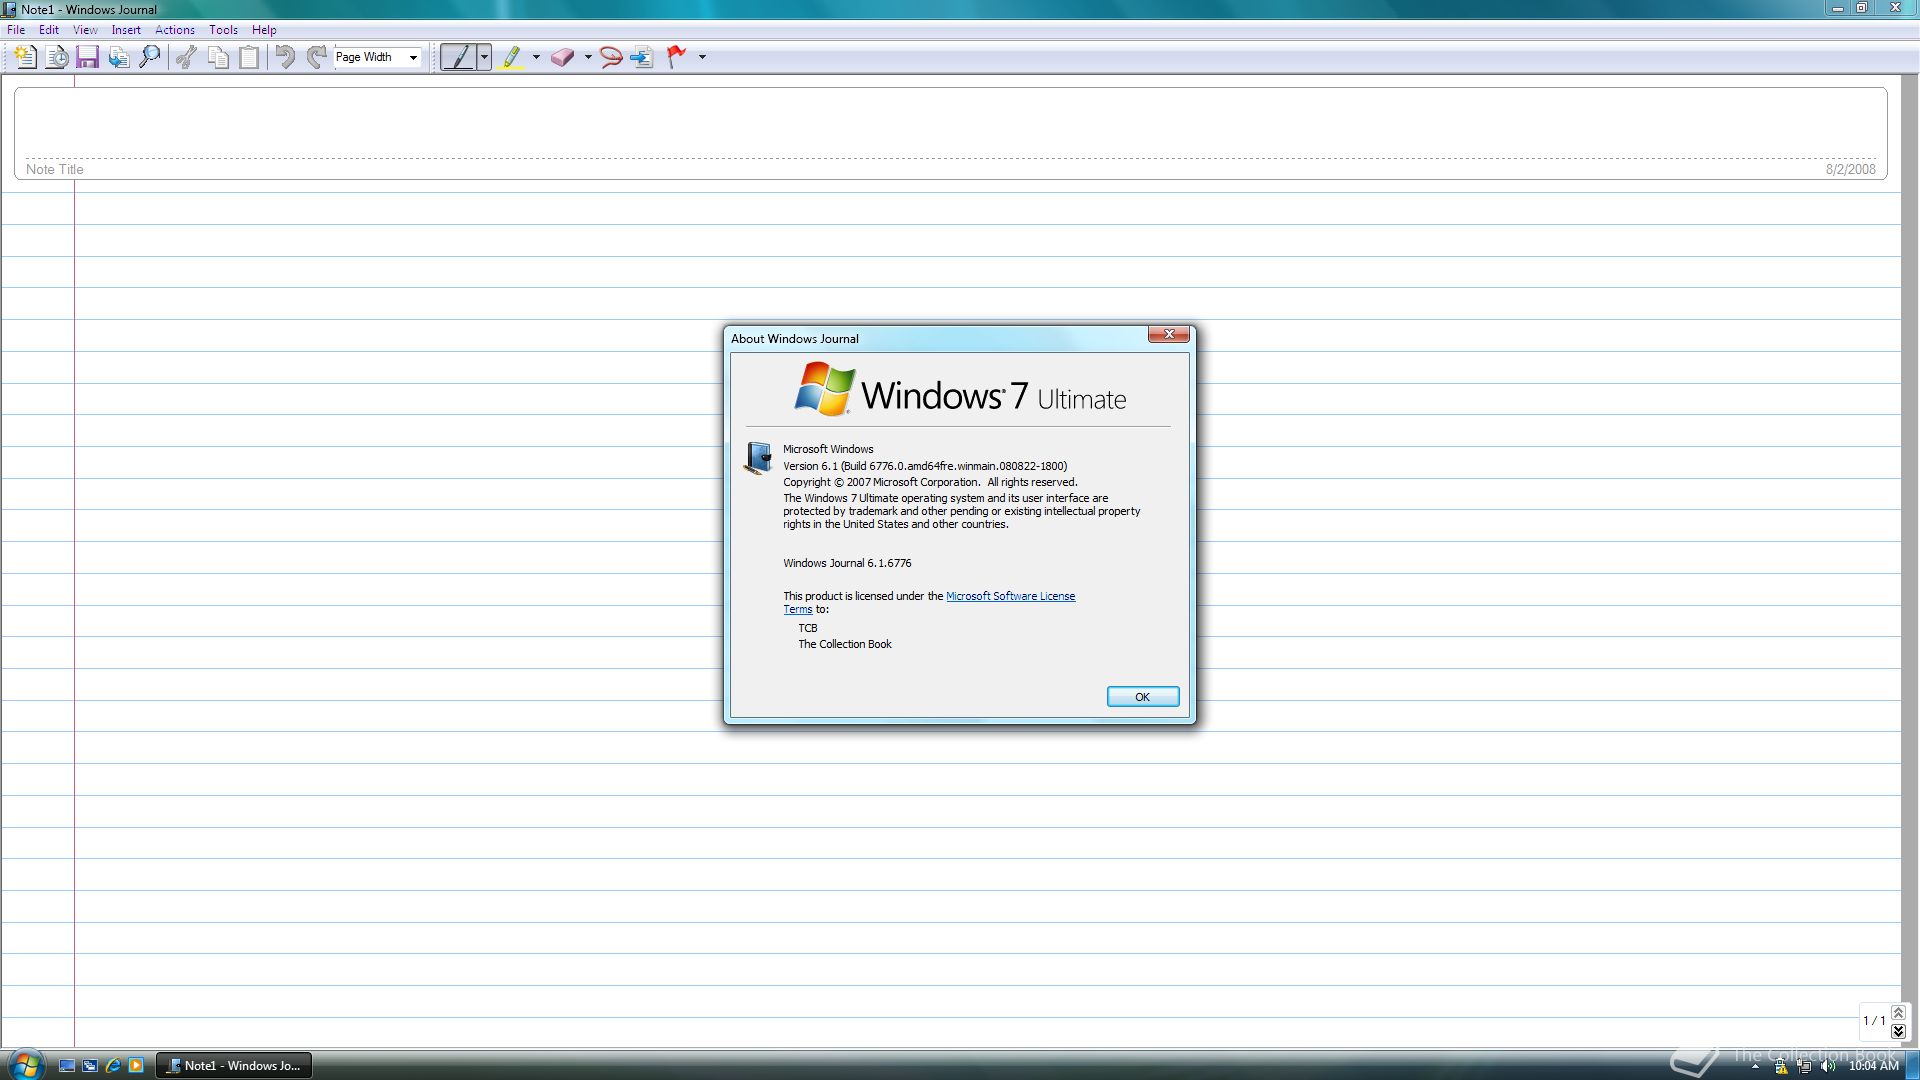Click the Paste clipboard icon
This screenshot has height=1080, width=1920.
point(249,57)
